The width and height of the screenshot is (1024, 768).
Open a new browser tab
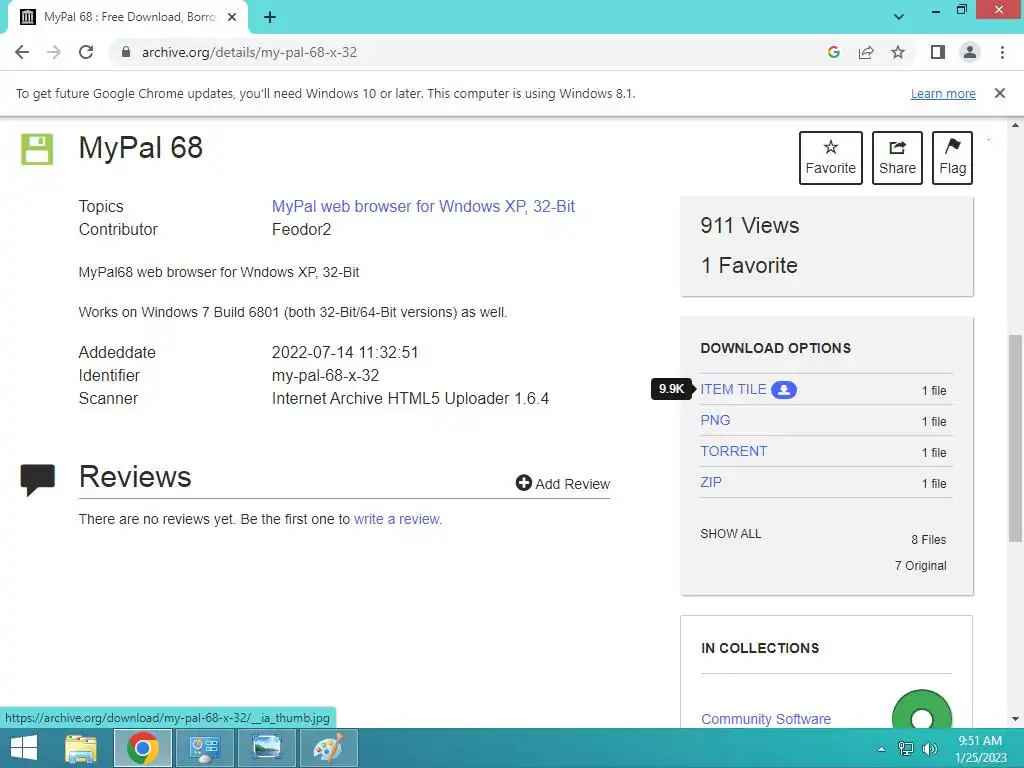pos(270,18)
